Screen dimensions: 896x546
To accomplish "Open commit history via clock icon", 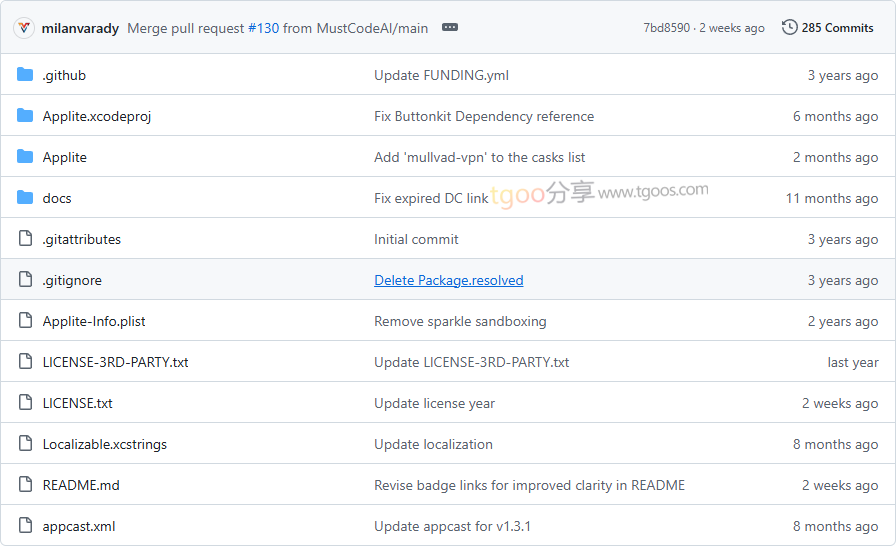I will [790, 28].
